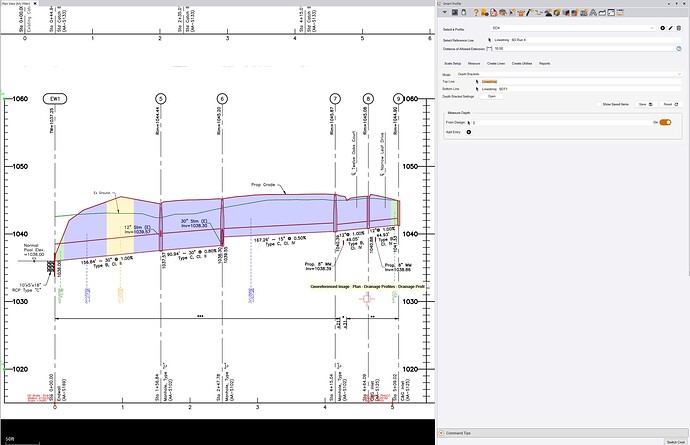This screenshot has height=445, width=690.
Task: Toggle the Measure Depth On switch
Action: click(x=665, y=122)
